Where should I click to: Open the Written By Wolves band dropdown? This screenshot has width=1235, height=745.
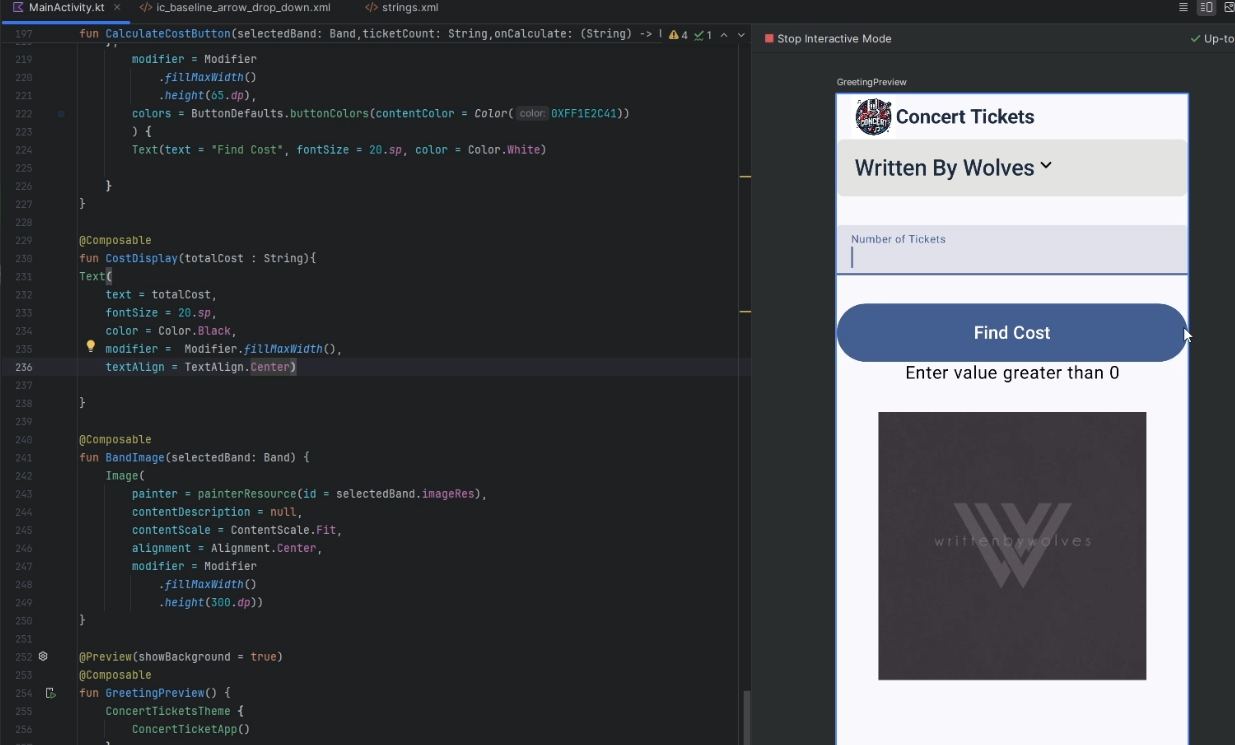1012,168
